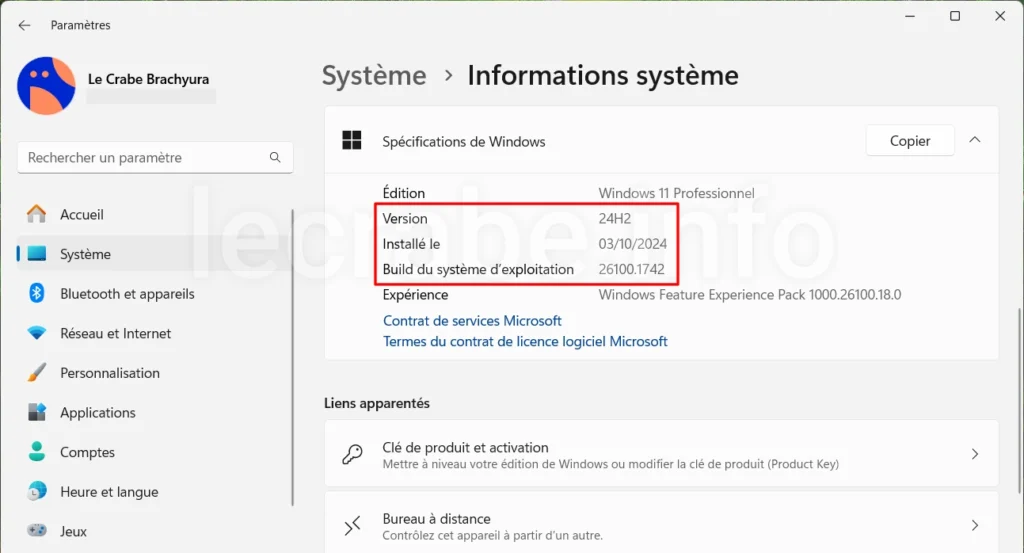Open Accueil in the sidebar

(153, 214)
